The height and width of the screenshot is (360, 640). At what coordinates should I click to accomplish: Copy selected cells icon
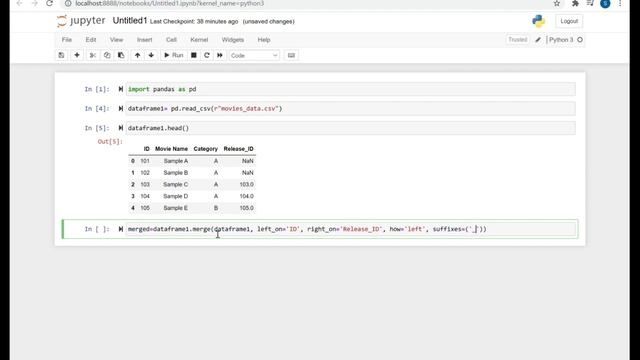pyautogui.click(x=107, y=55)
